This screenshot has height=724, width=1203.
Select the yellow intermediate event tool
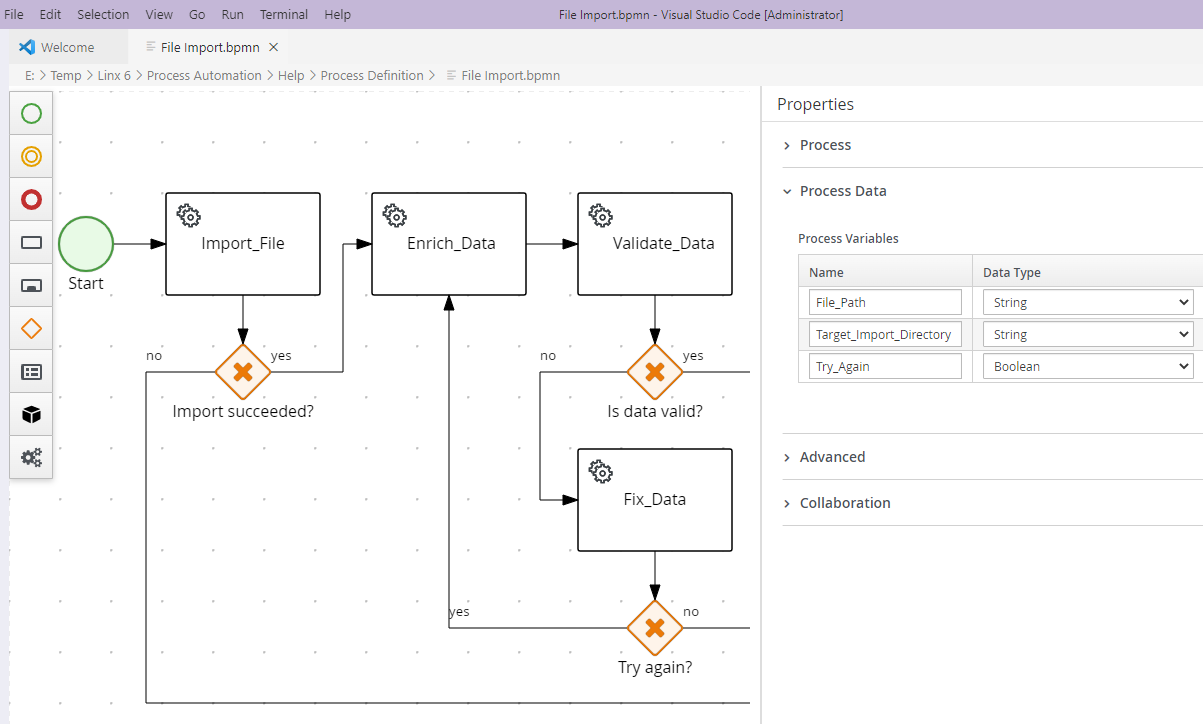click(x=31, y=157)
